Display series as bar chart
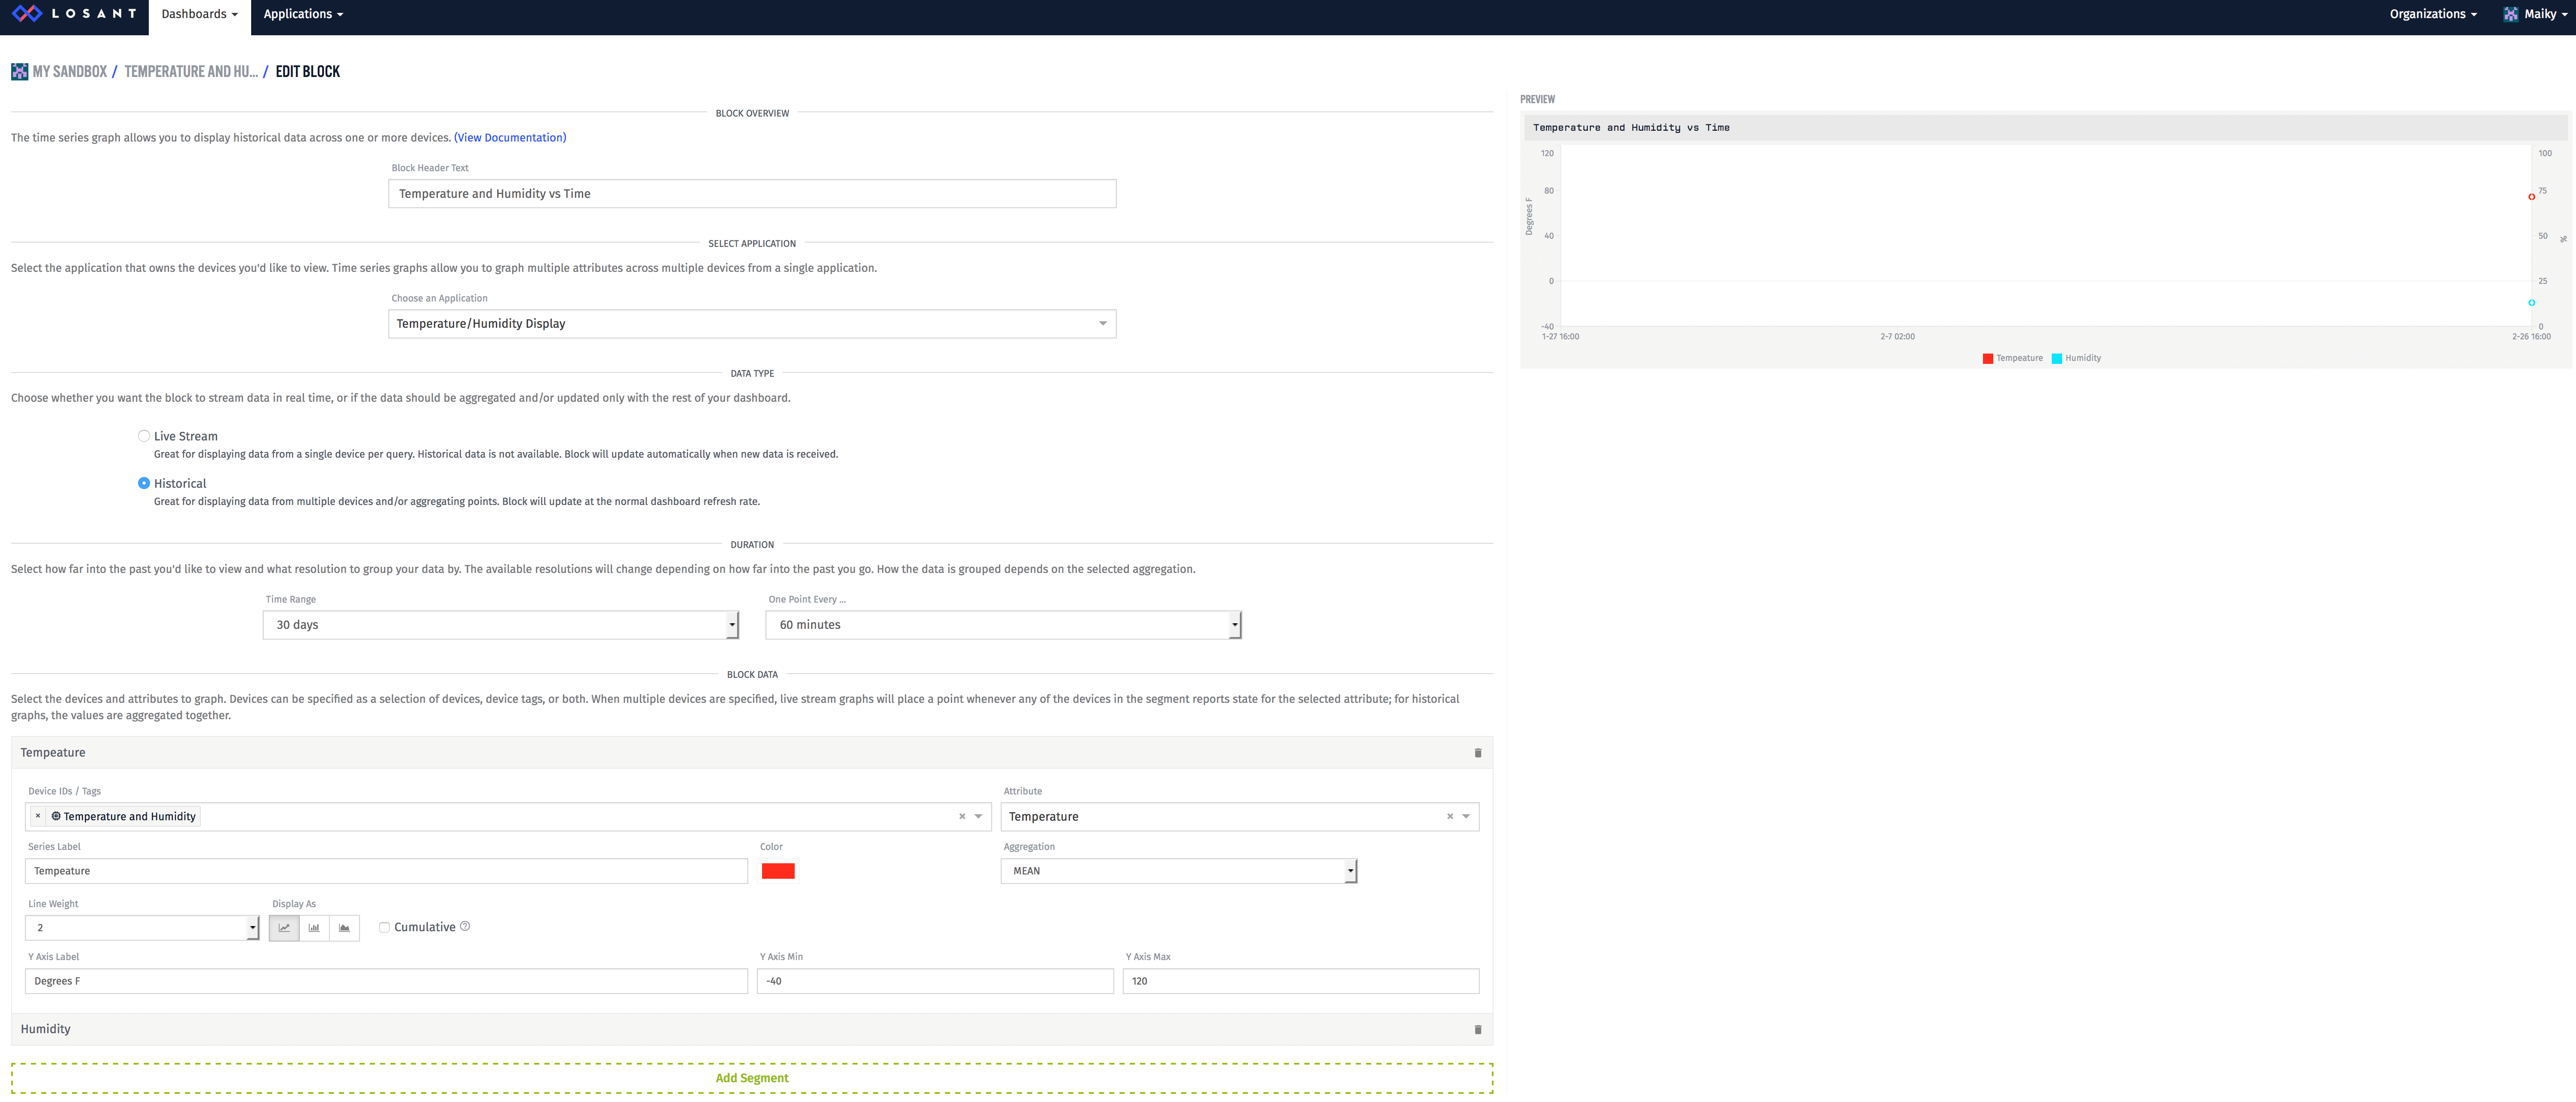 tap(314, 928)
